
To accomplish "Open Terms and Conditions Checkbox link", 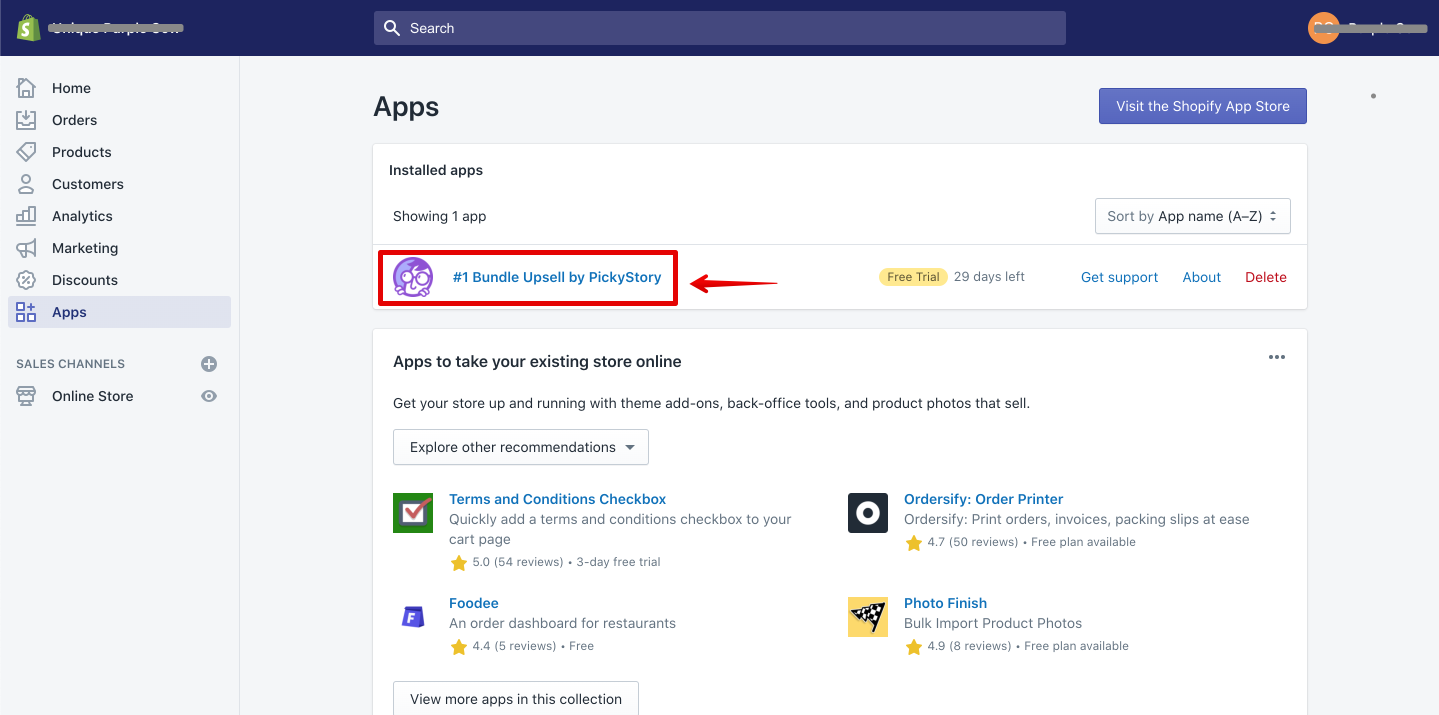I will point(557,499).
